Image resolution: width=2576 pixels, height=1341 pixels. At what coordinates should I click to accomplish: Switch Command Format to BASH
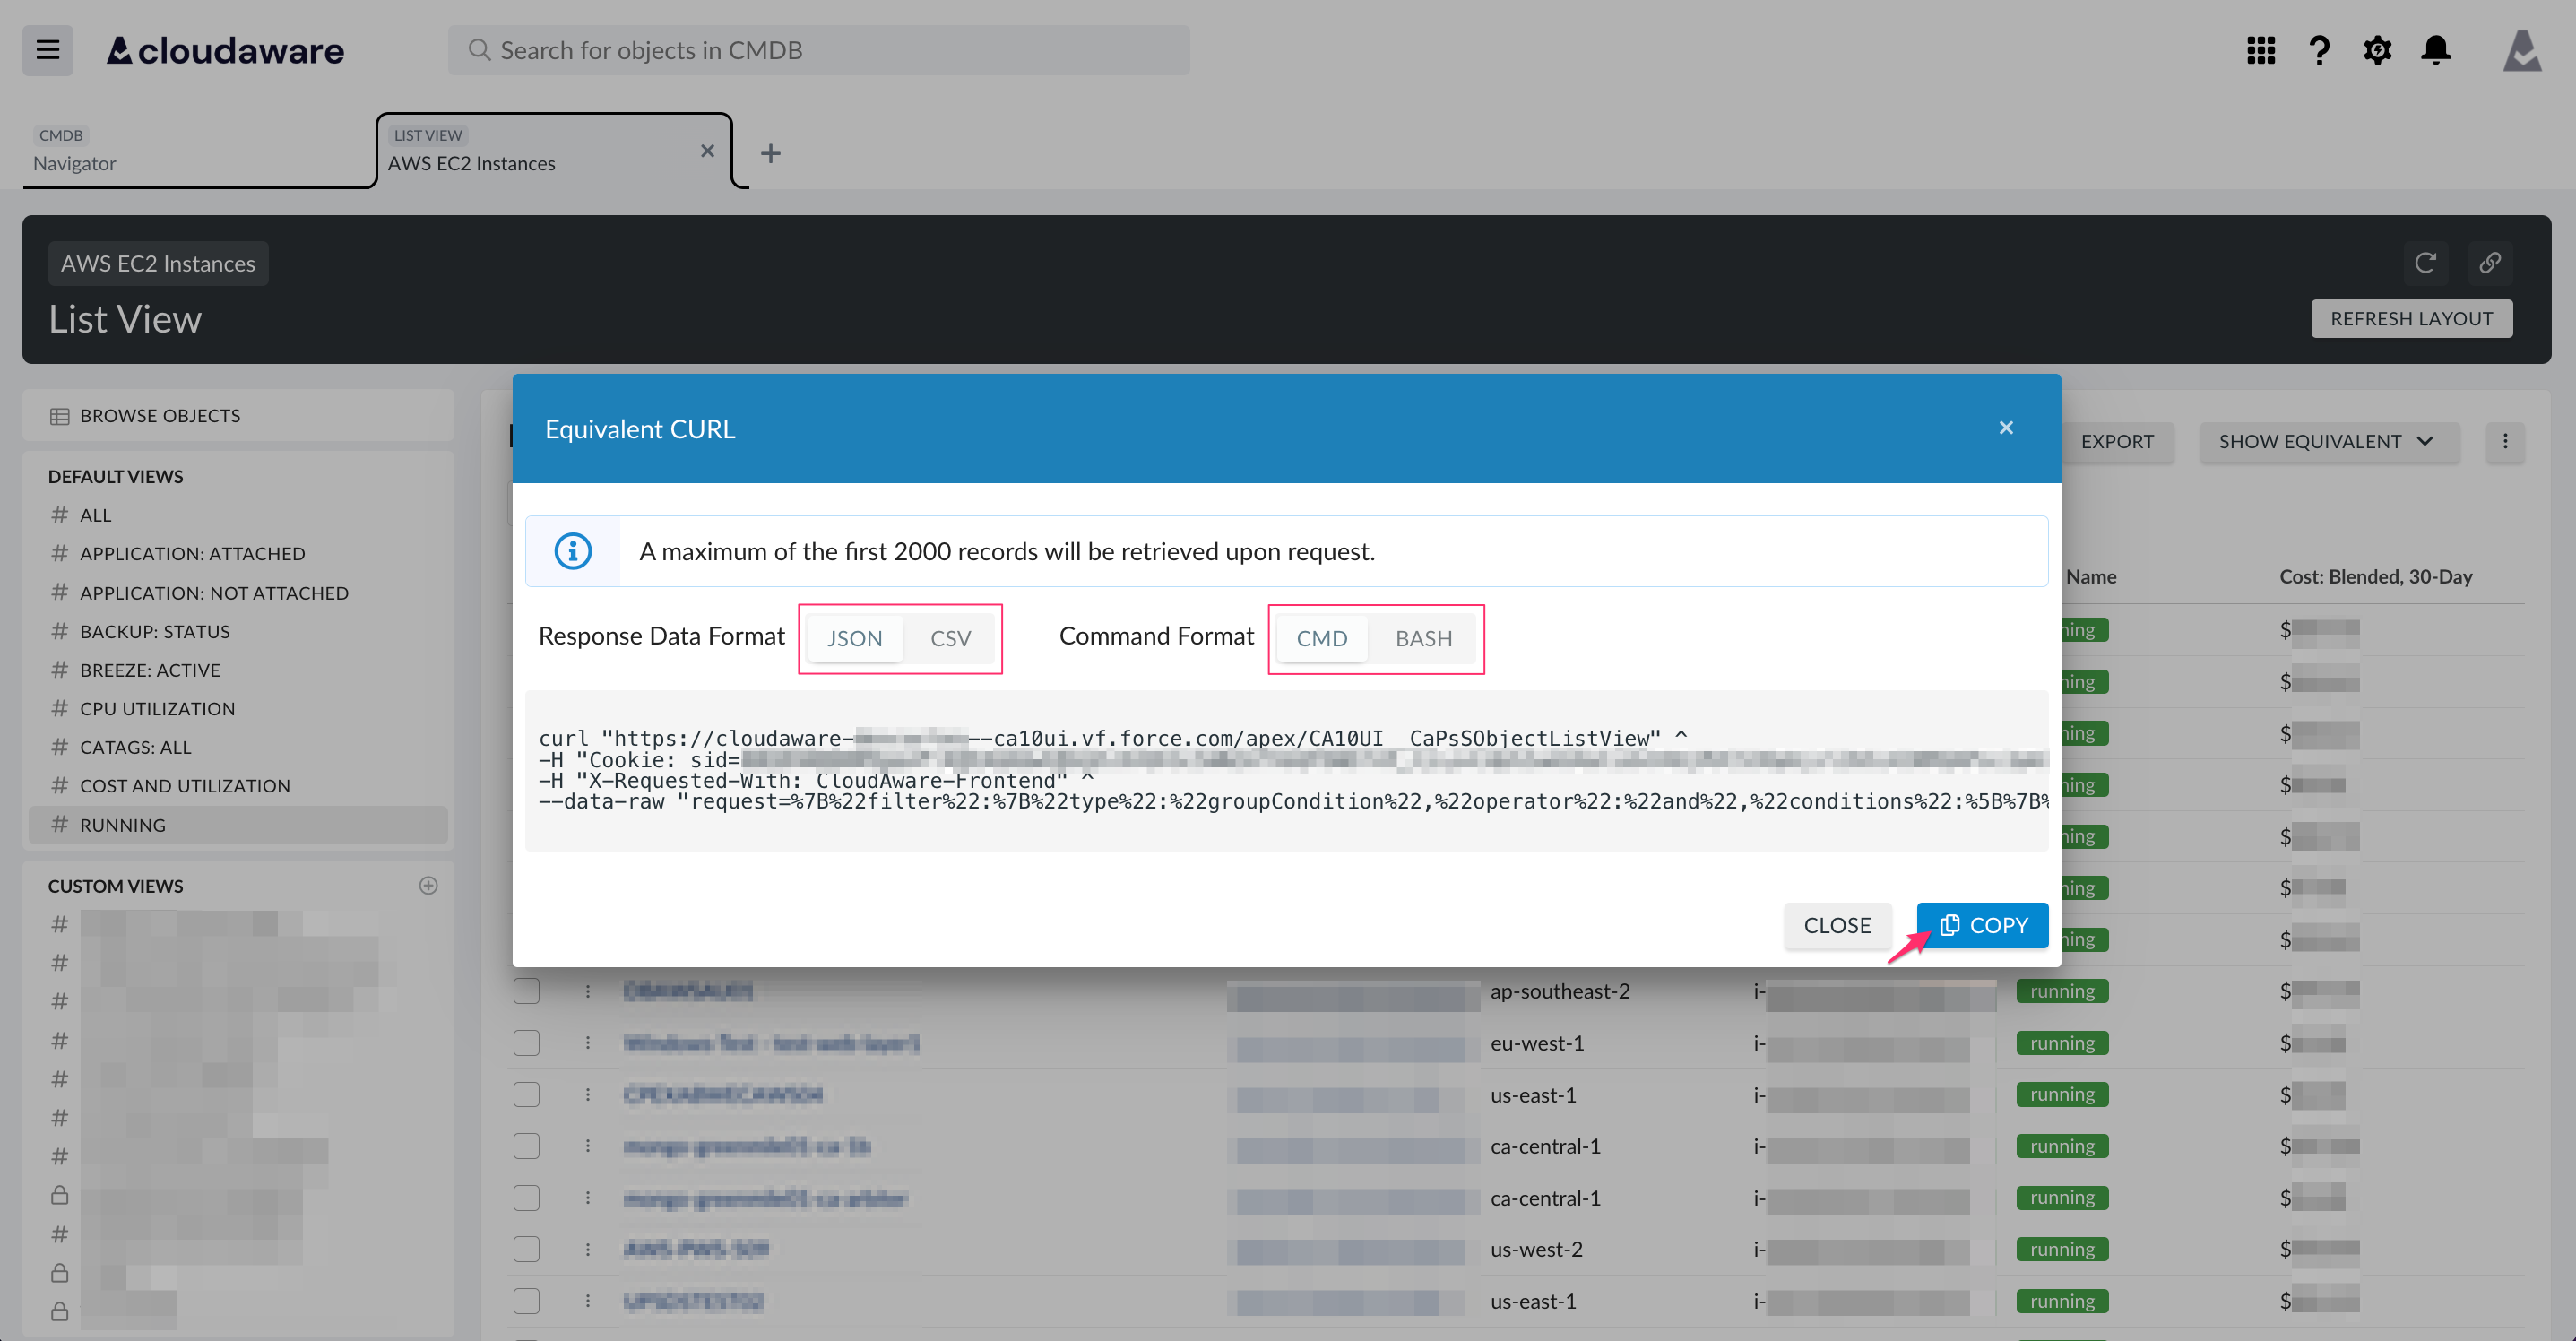pyautogui.click(x=1423, y=638)
